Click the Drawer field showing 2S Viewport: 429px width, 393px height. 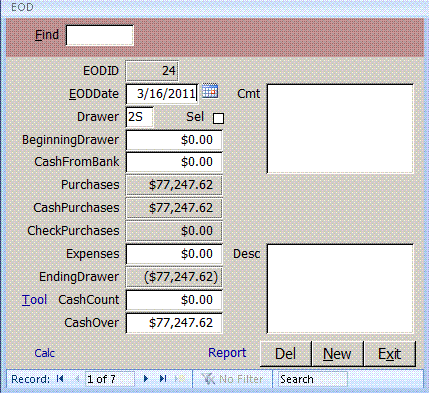(140, 117)
